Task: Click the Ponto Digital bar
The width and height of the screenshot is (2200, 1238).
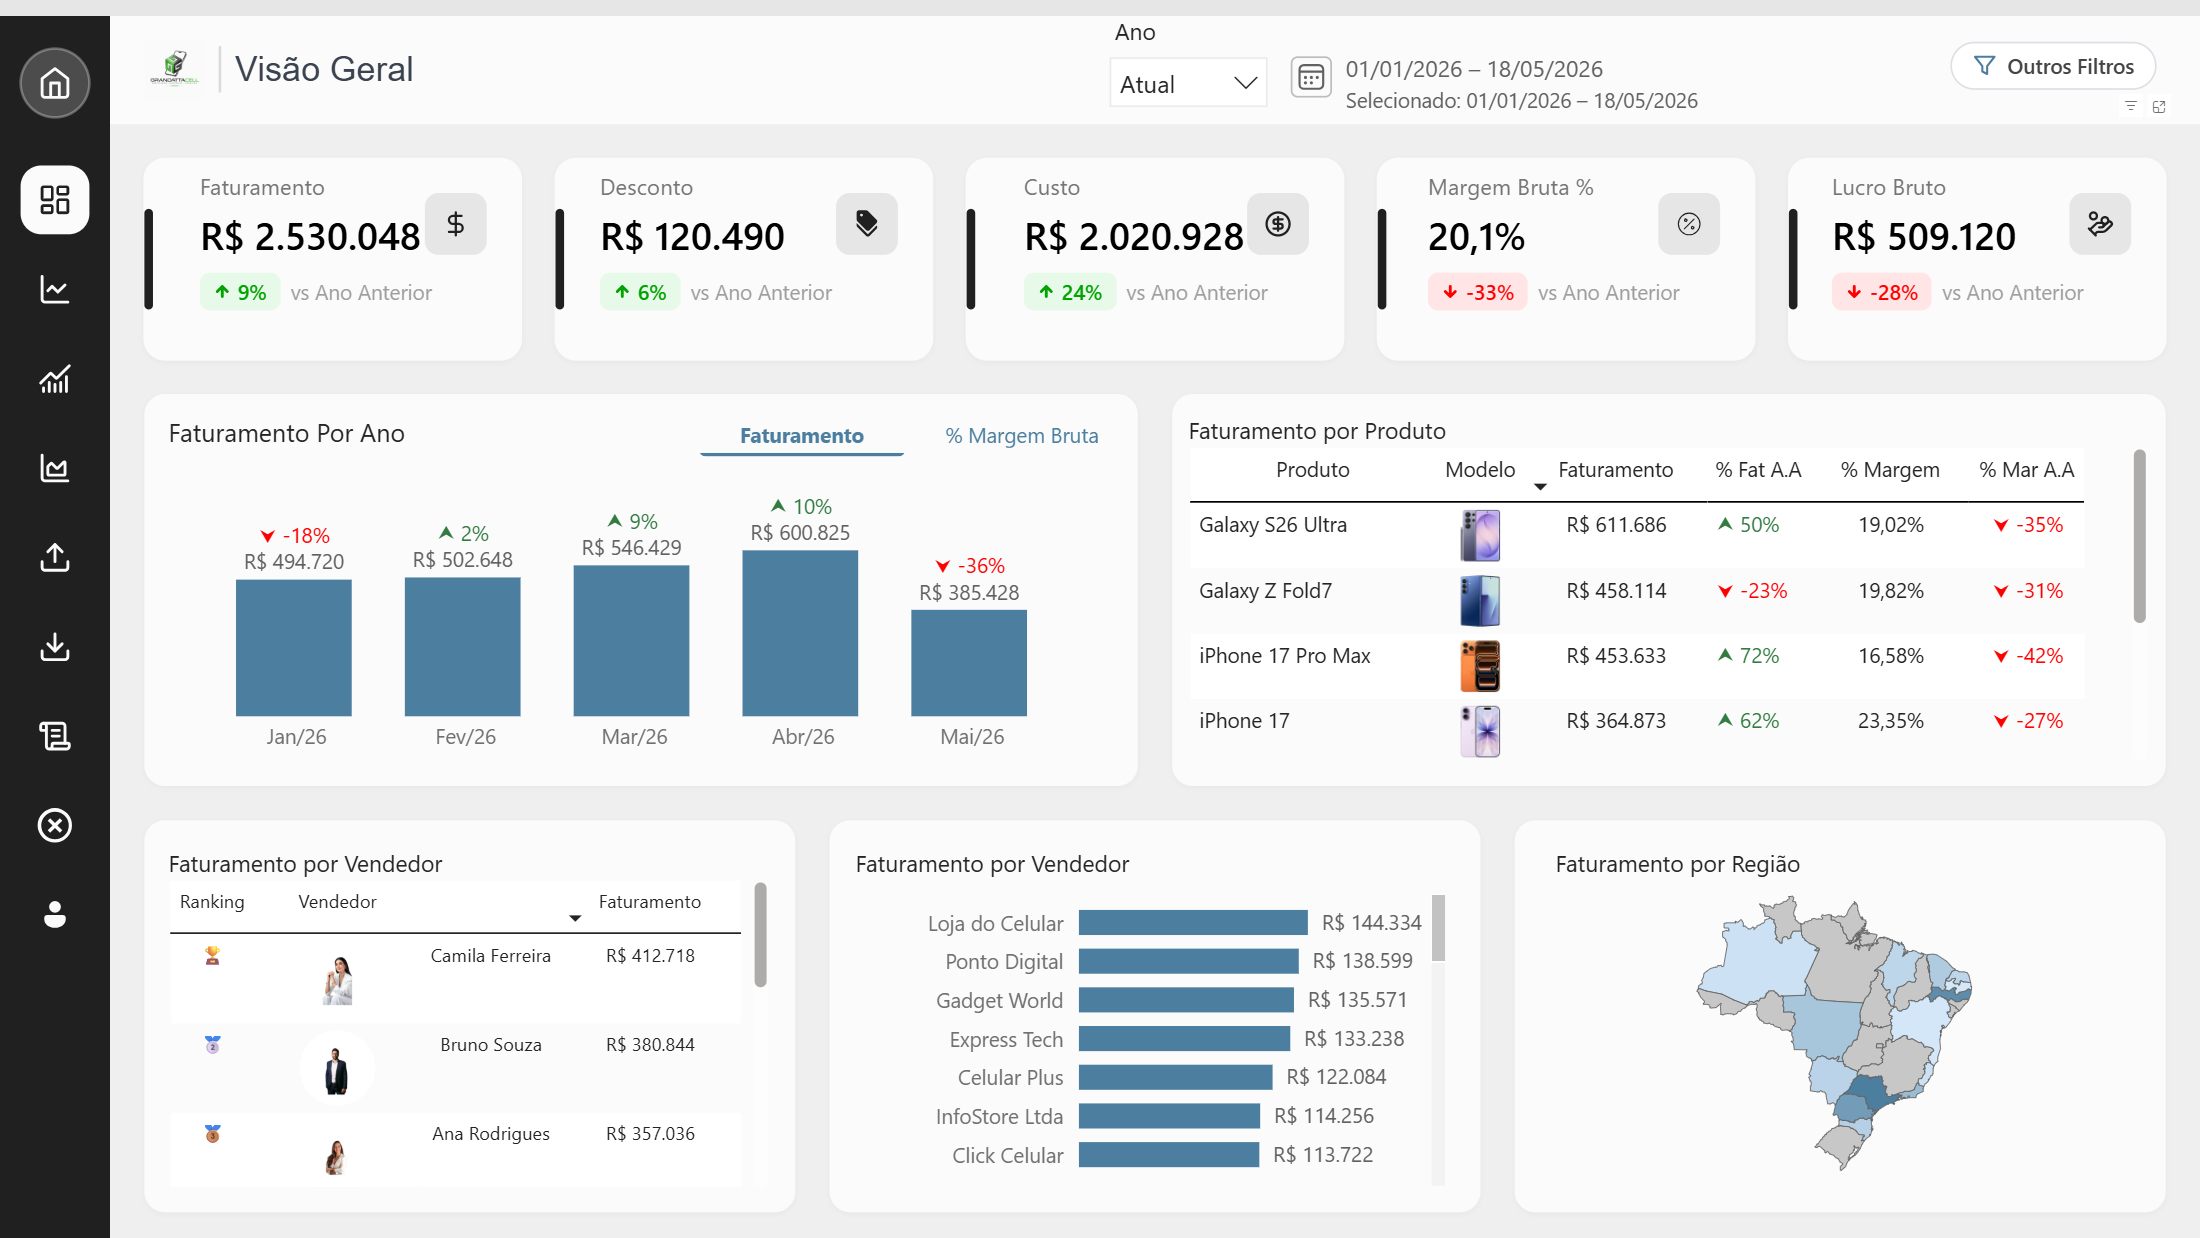Action: [1189, 961]
